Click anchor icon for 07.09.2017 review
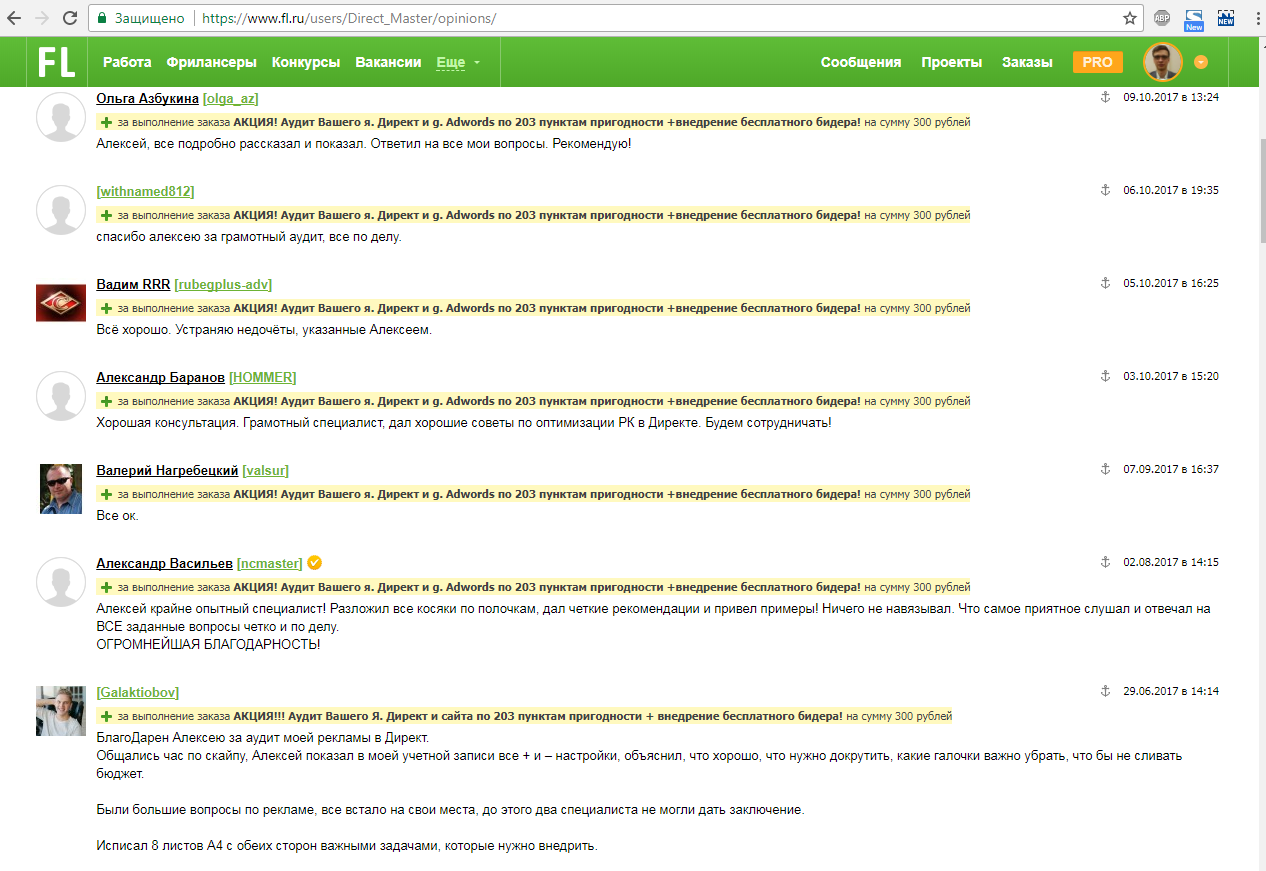The image size is (1266, 871). [1105, 469]
